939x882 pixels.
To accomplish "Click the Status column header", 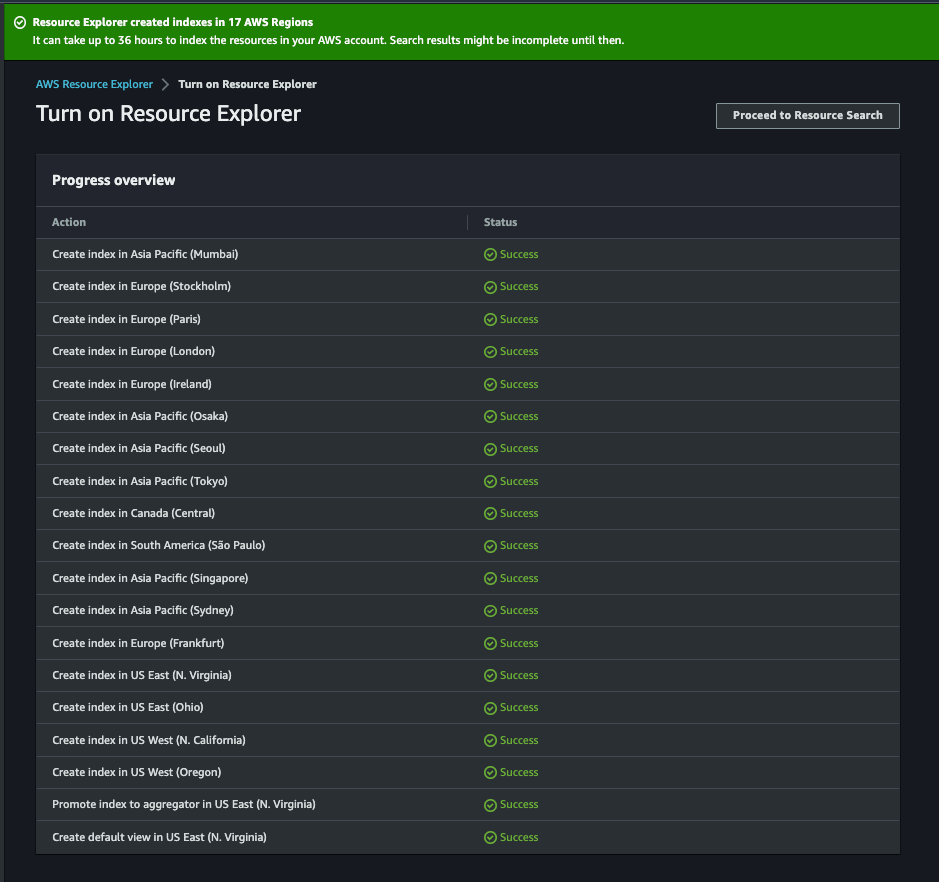I will (500, 222).
